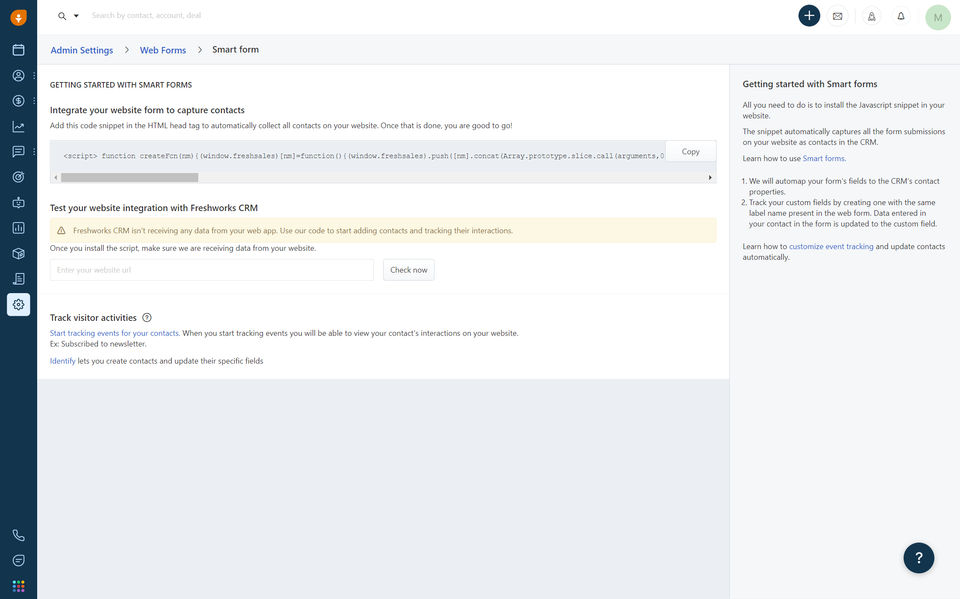Open the Conversations chat icon in sidebar

coord(18,151)
